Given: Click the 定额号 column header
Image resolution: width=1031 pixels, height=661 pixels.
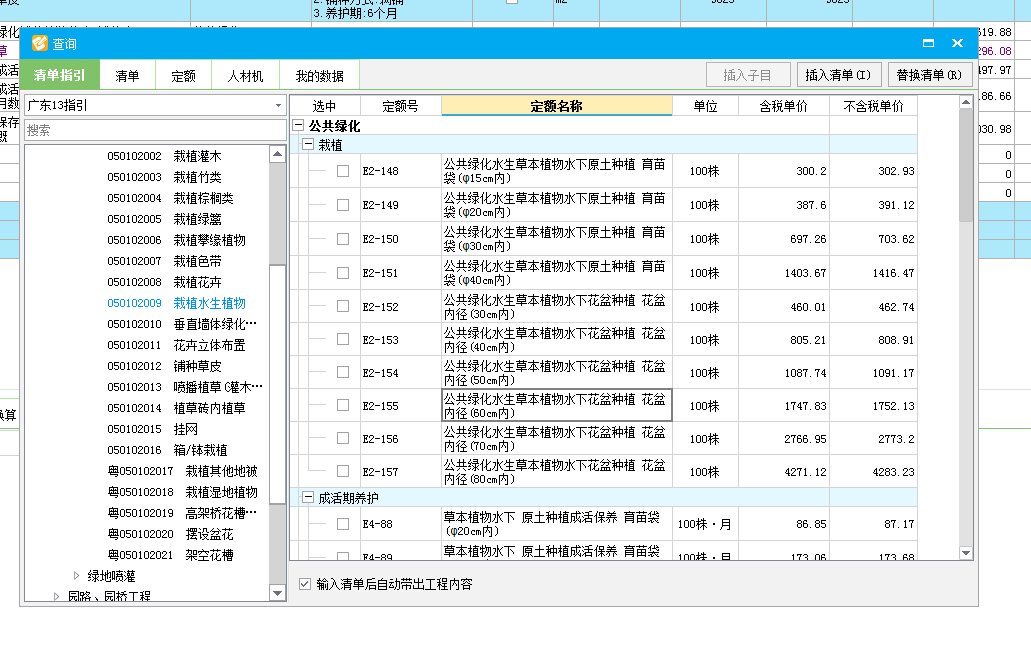Looking at the screenshot, I should (x=400, y=106).
